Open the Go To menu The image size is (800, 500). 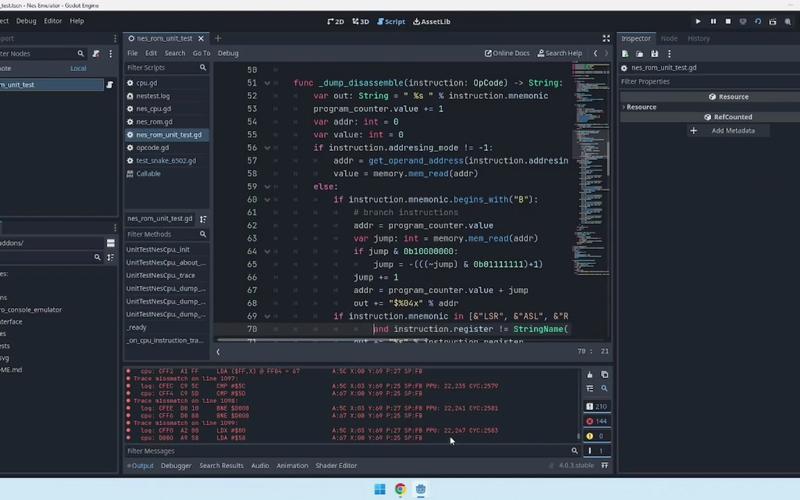click(201, 53)
